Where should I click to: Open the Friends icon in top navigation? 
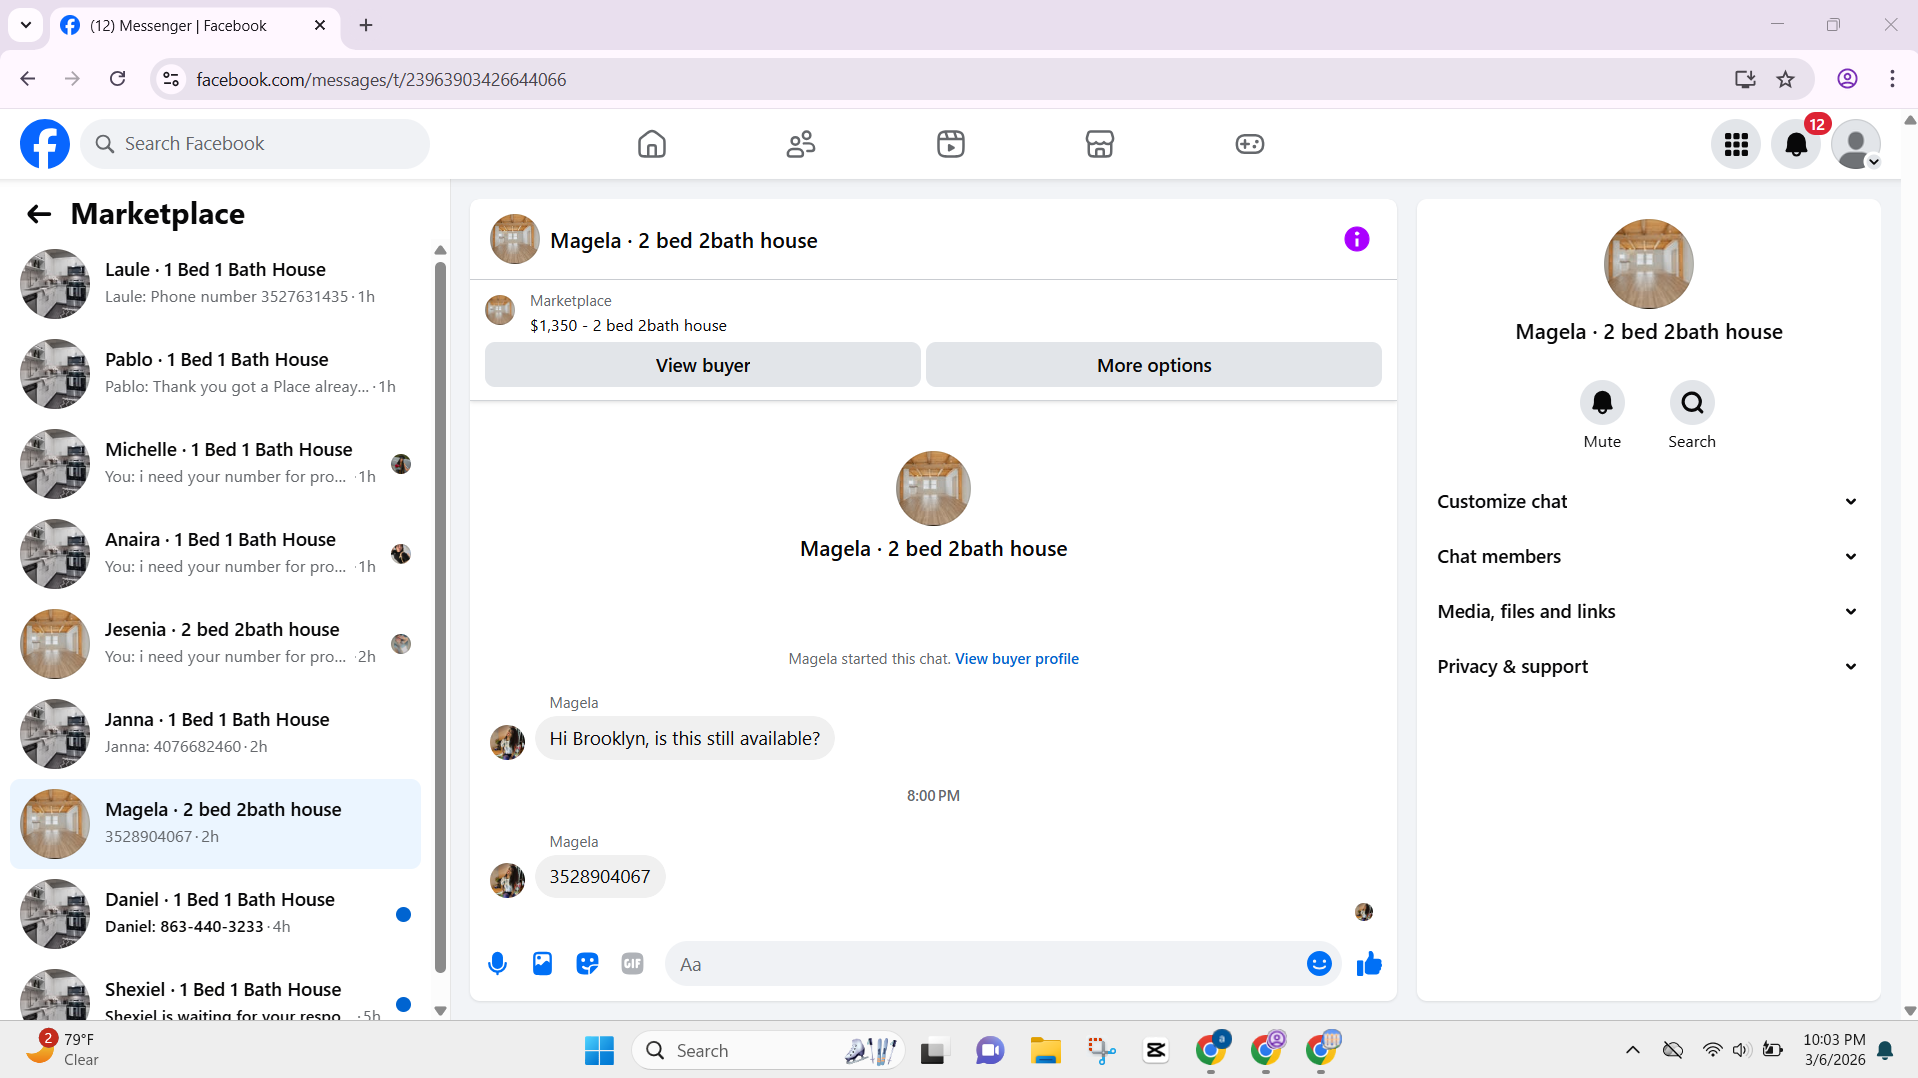[x=801, y=144]
